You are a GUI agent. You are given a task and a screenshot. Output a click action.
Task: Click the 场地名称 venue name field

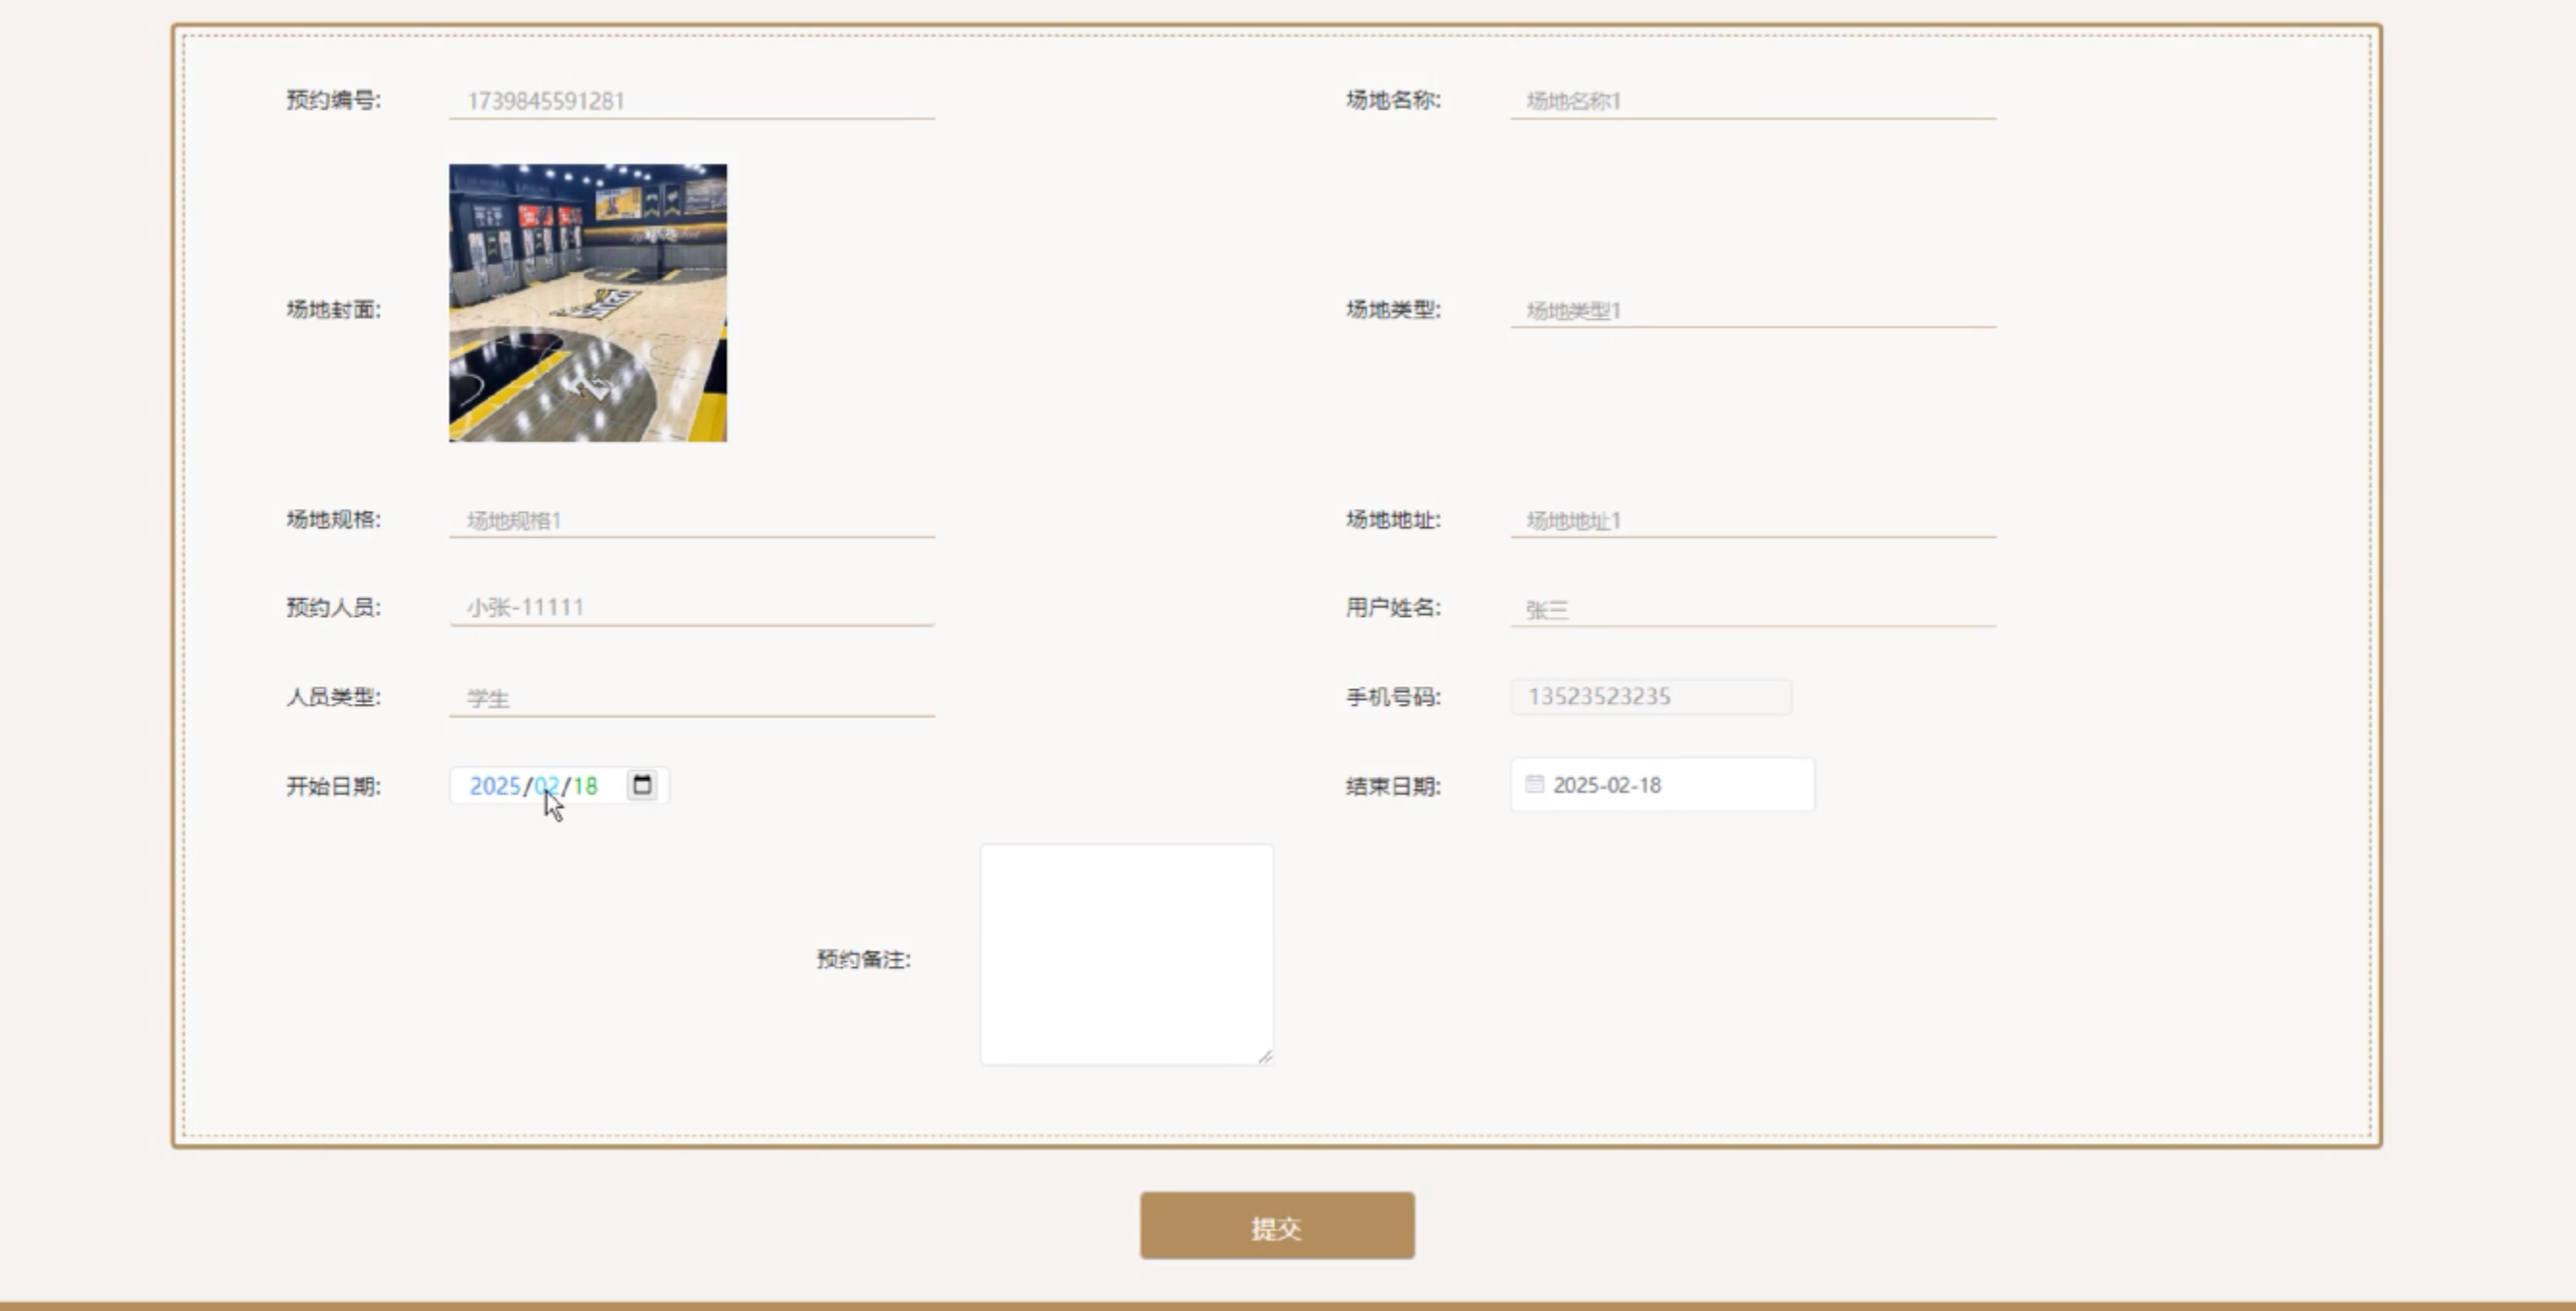click(x=1752, y=101)
